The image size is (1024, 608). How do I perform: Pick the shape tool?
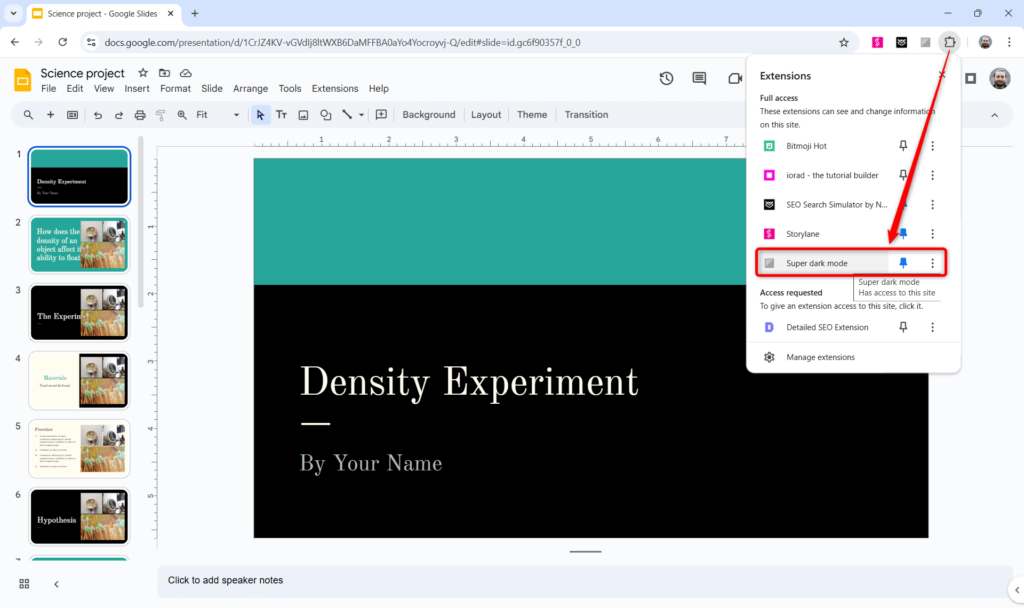pos(325,114)
